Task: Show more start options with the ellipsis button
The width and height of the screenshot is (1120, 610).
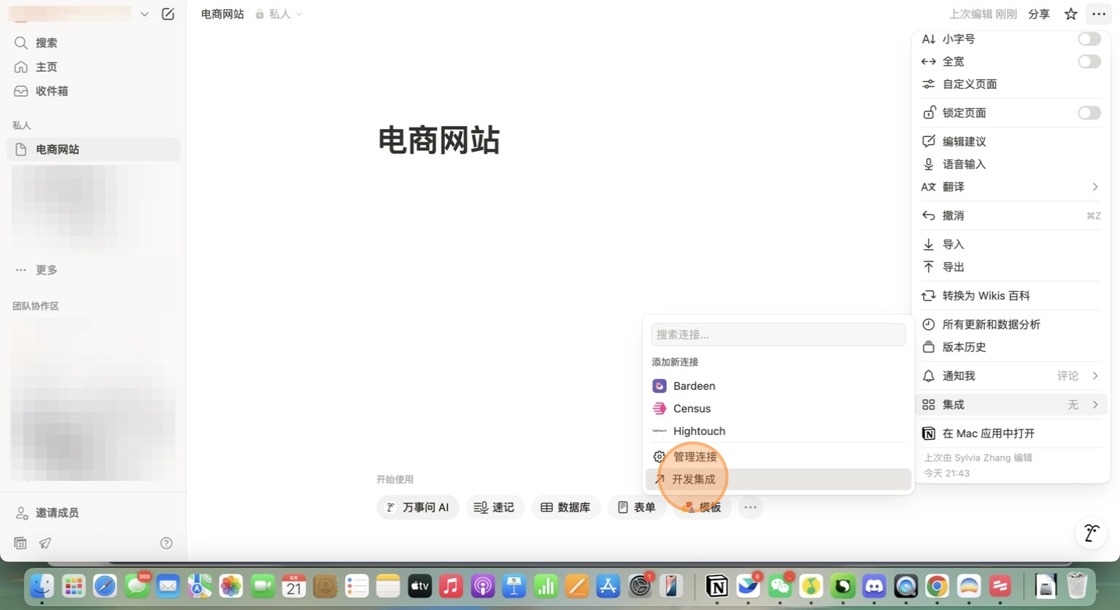Action: (x=750, y=507)
